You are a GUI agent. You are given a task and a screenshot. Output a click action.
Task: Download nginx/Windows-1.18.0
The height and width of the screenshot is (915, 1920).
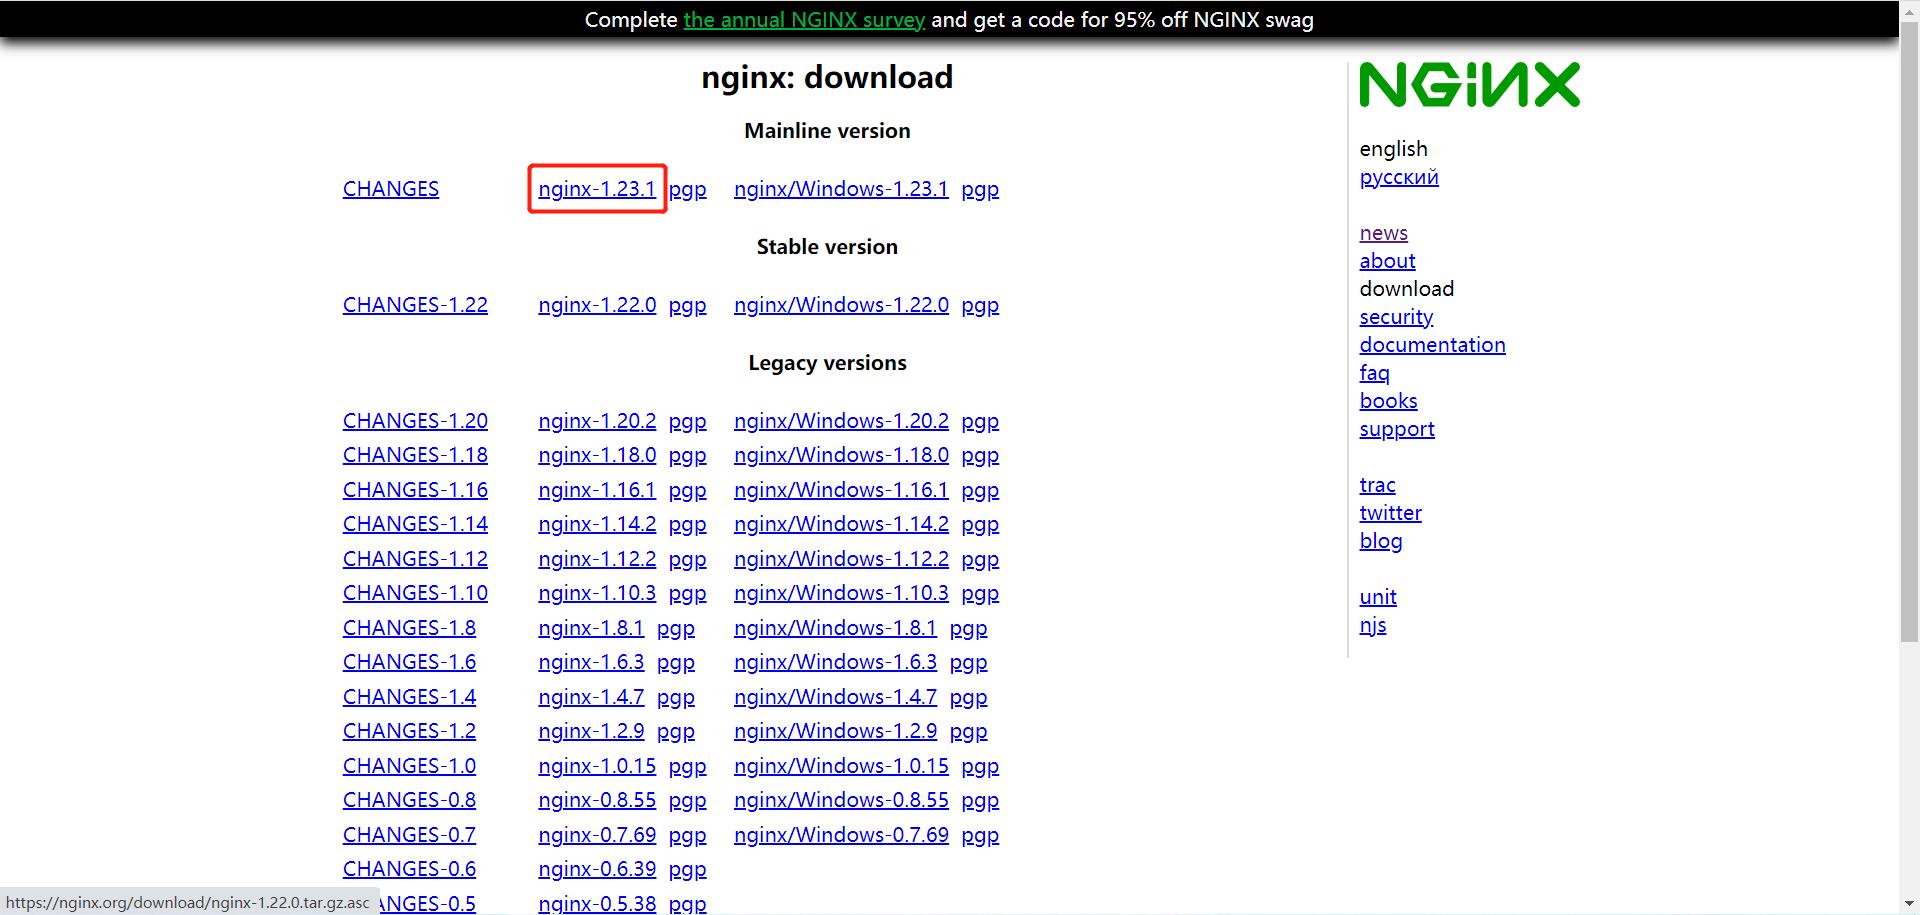(x=841, y=455)
